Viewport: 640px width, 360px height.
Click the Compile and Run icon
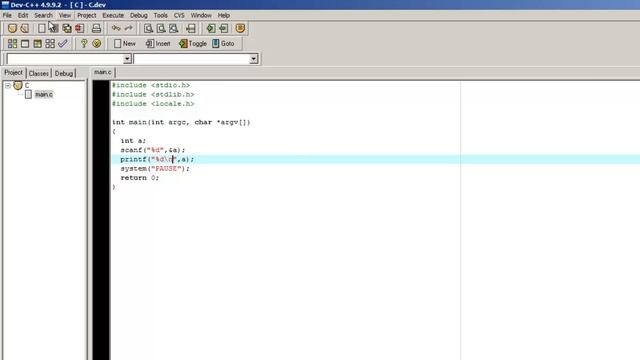coord(38,43)
